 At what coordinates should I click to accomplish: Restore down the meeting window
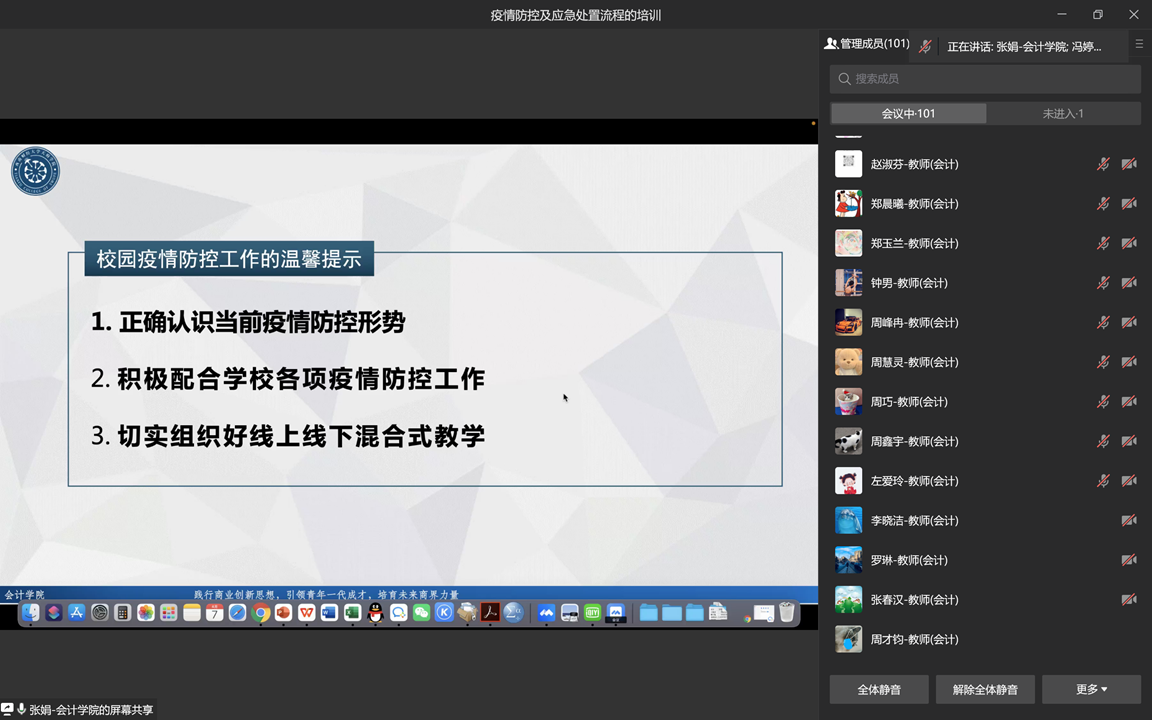[x=1098, y=14]
